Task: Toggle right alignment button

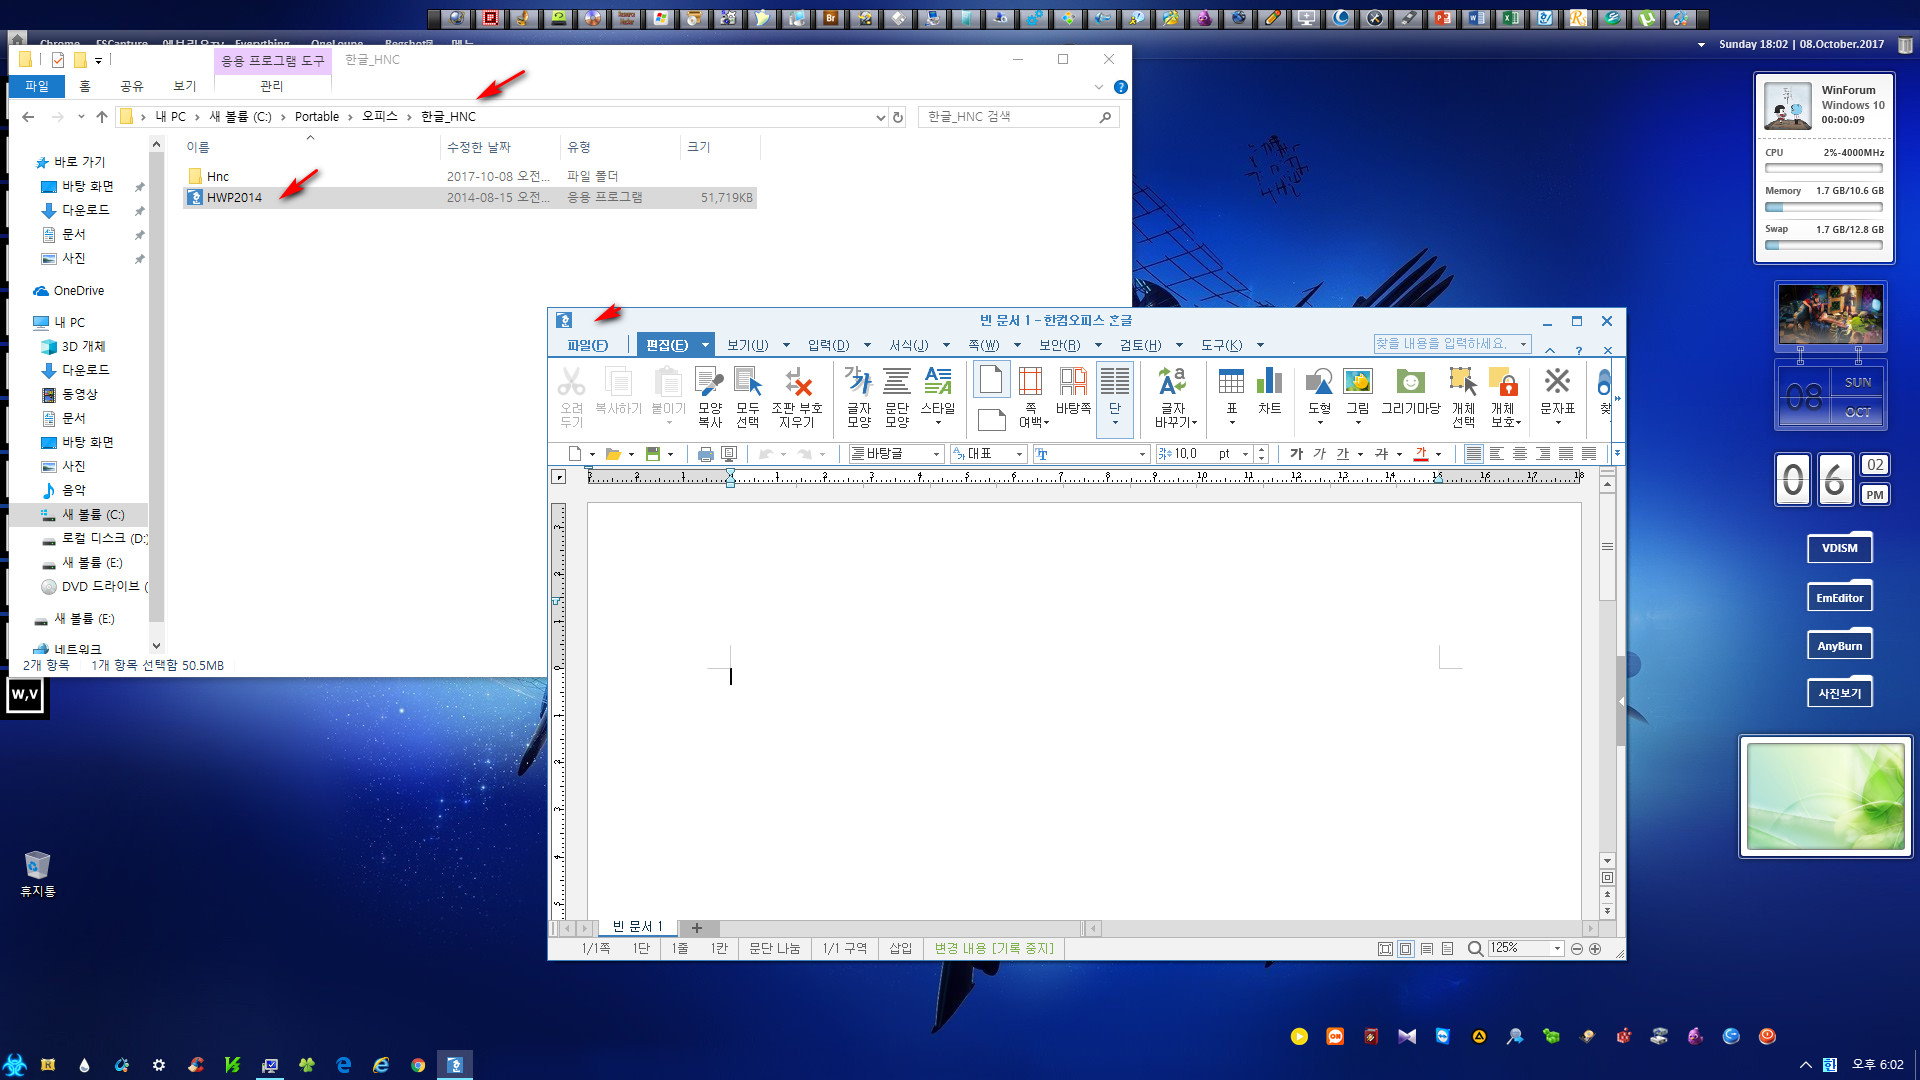Action: (x=1543, y=454)
